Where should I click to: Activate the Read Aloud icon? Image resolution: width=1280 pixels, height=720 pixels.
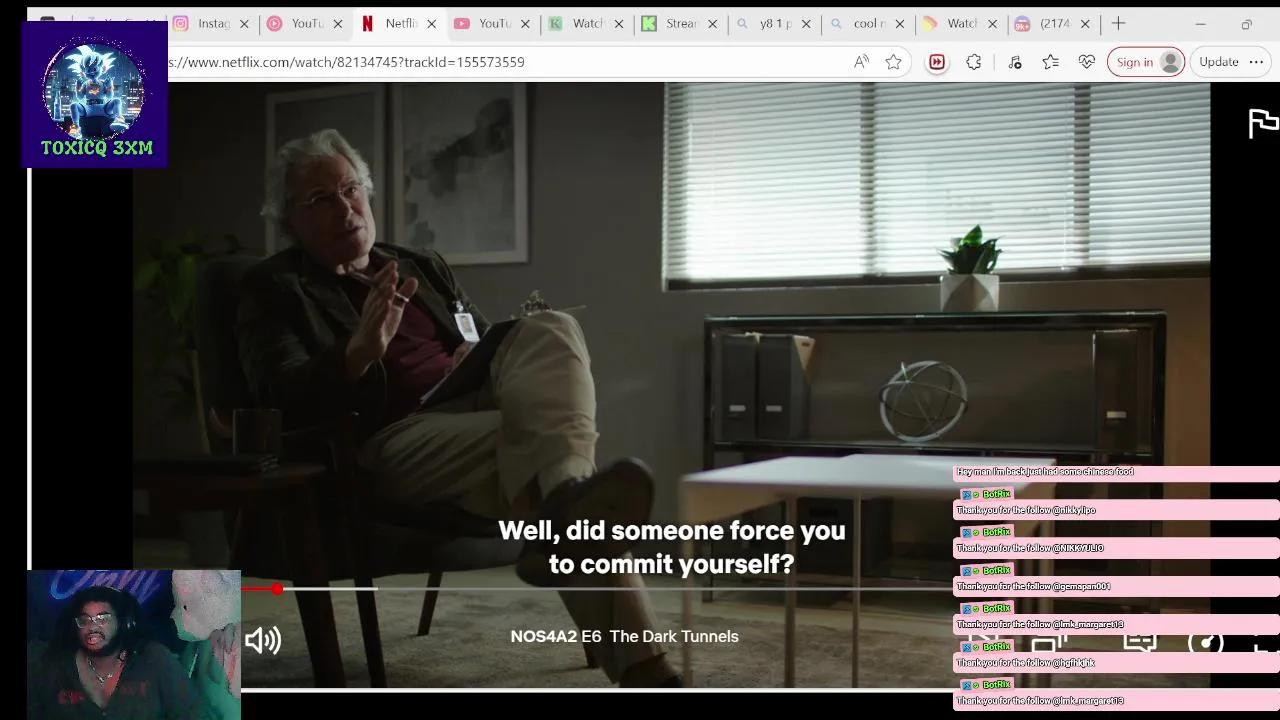pos(861,62)
